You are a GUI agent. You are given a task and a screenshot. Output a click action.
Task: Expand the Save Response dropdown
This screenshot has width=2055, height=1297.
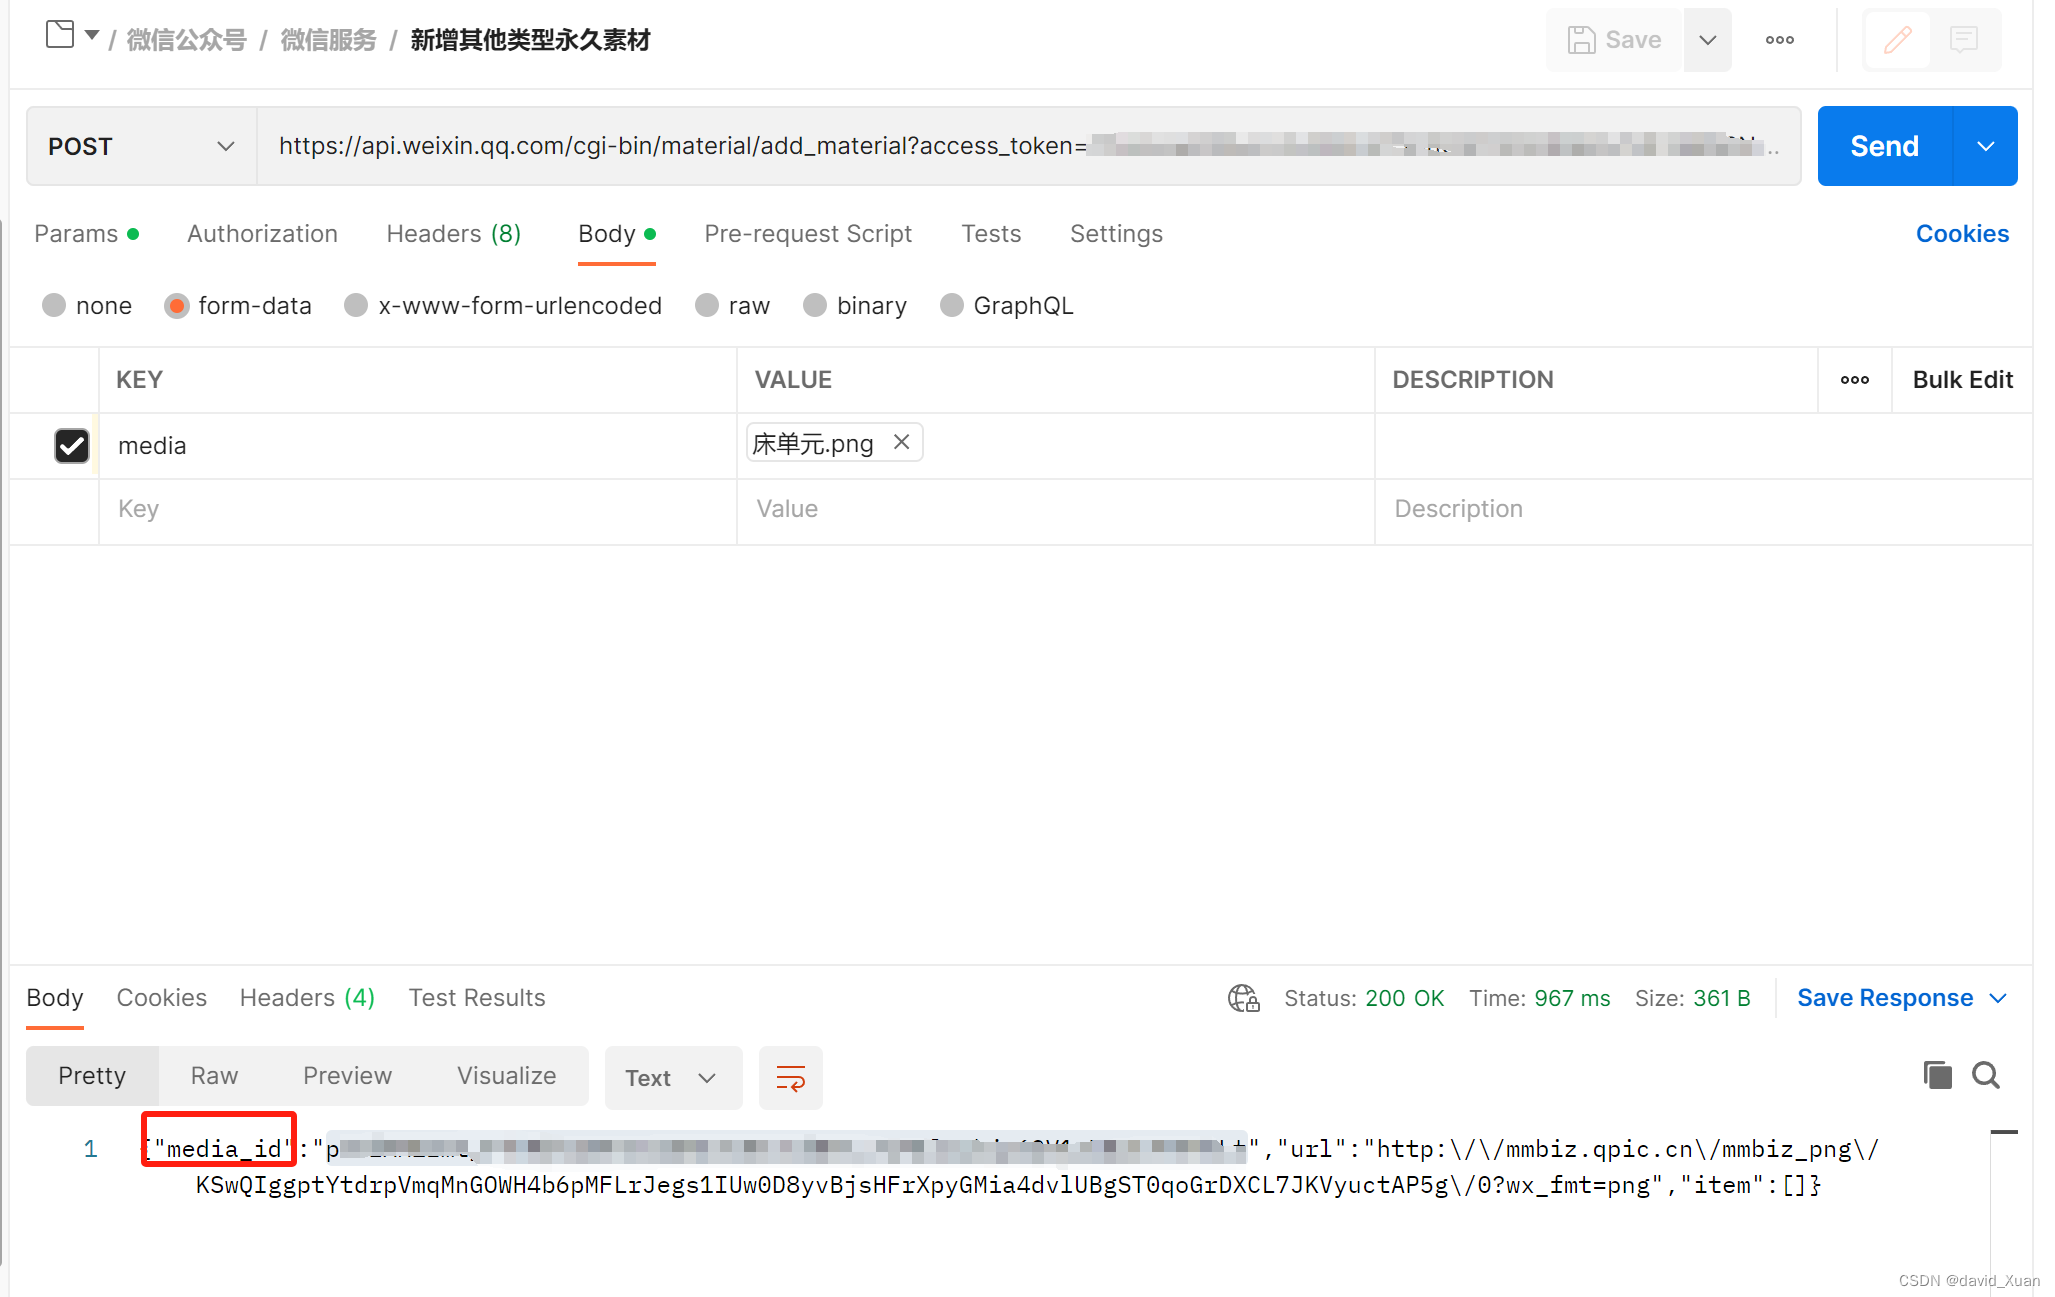tap(1999, 998)
